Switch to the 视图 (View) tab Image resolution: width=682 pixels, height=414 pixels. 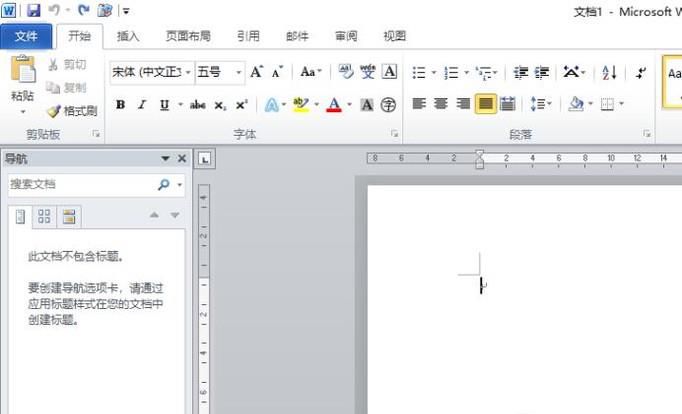394,36
